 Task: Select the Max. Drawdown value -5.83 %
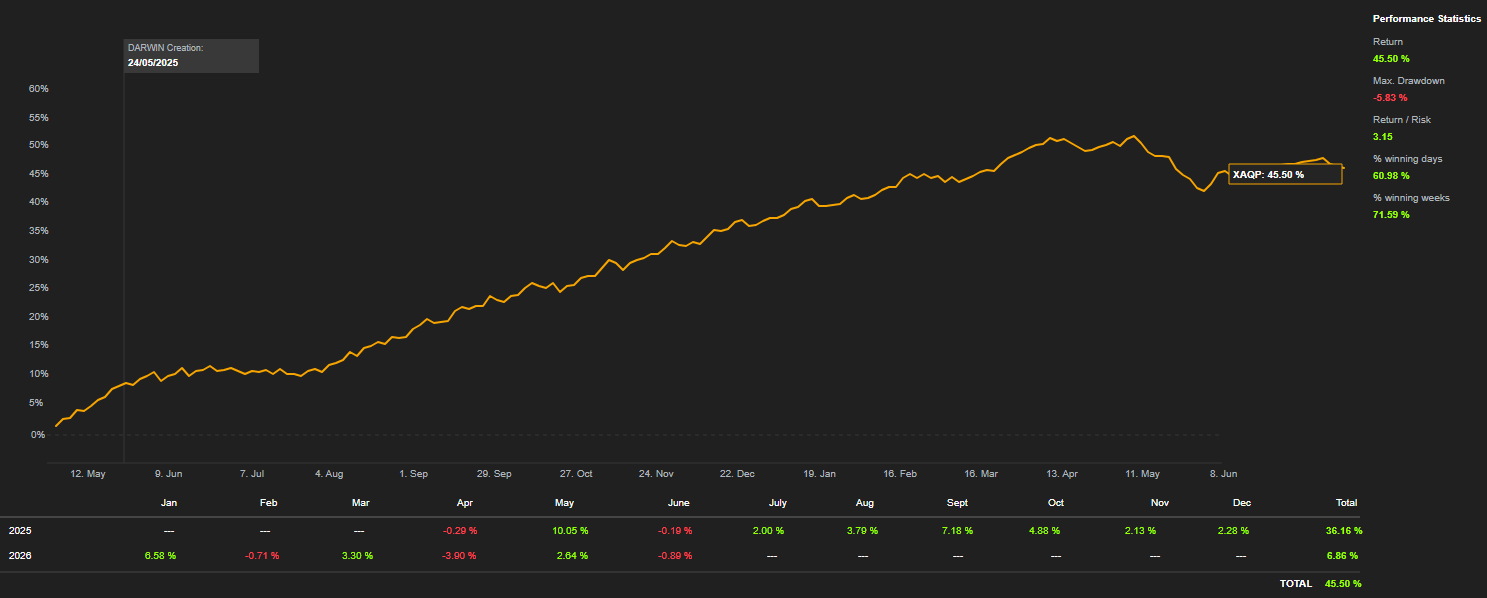(x=1390, y=98)
